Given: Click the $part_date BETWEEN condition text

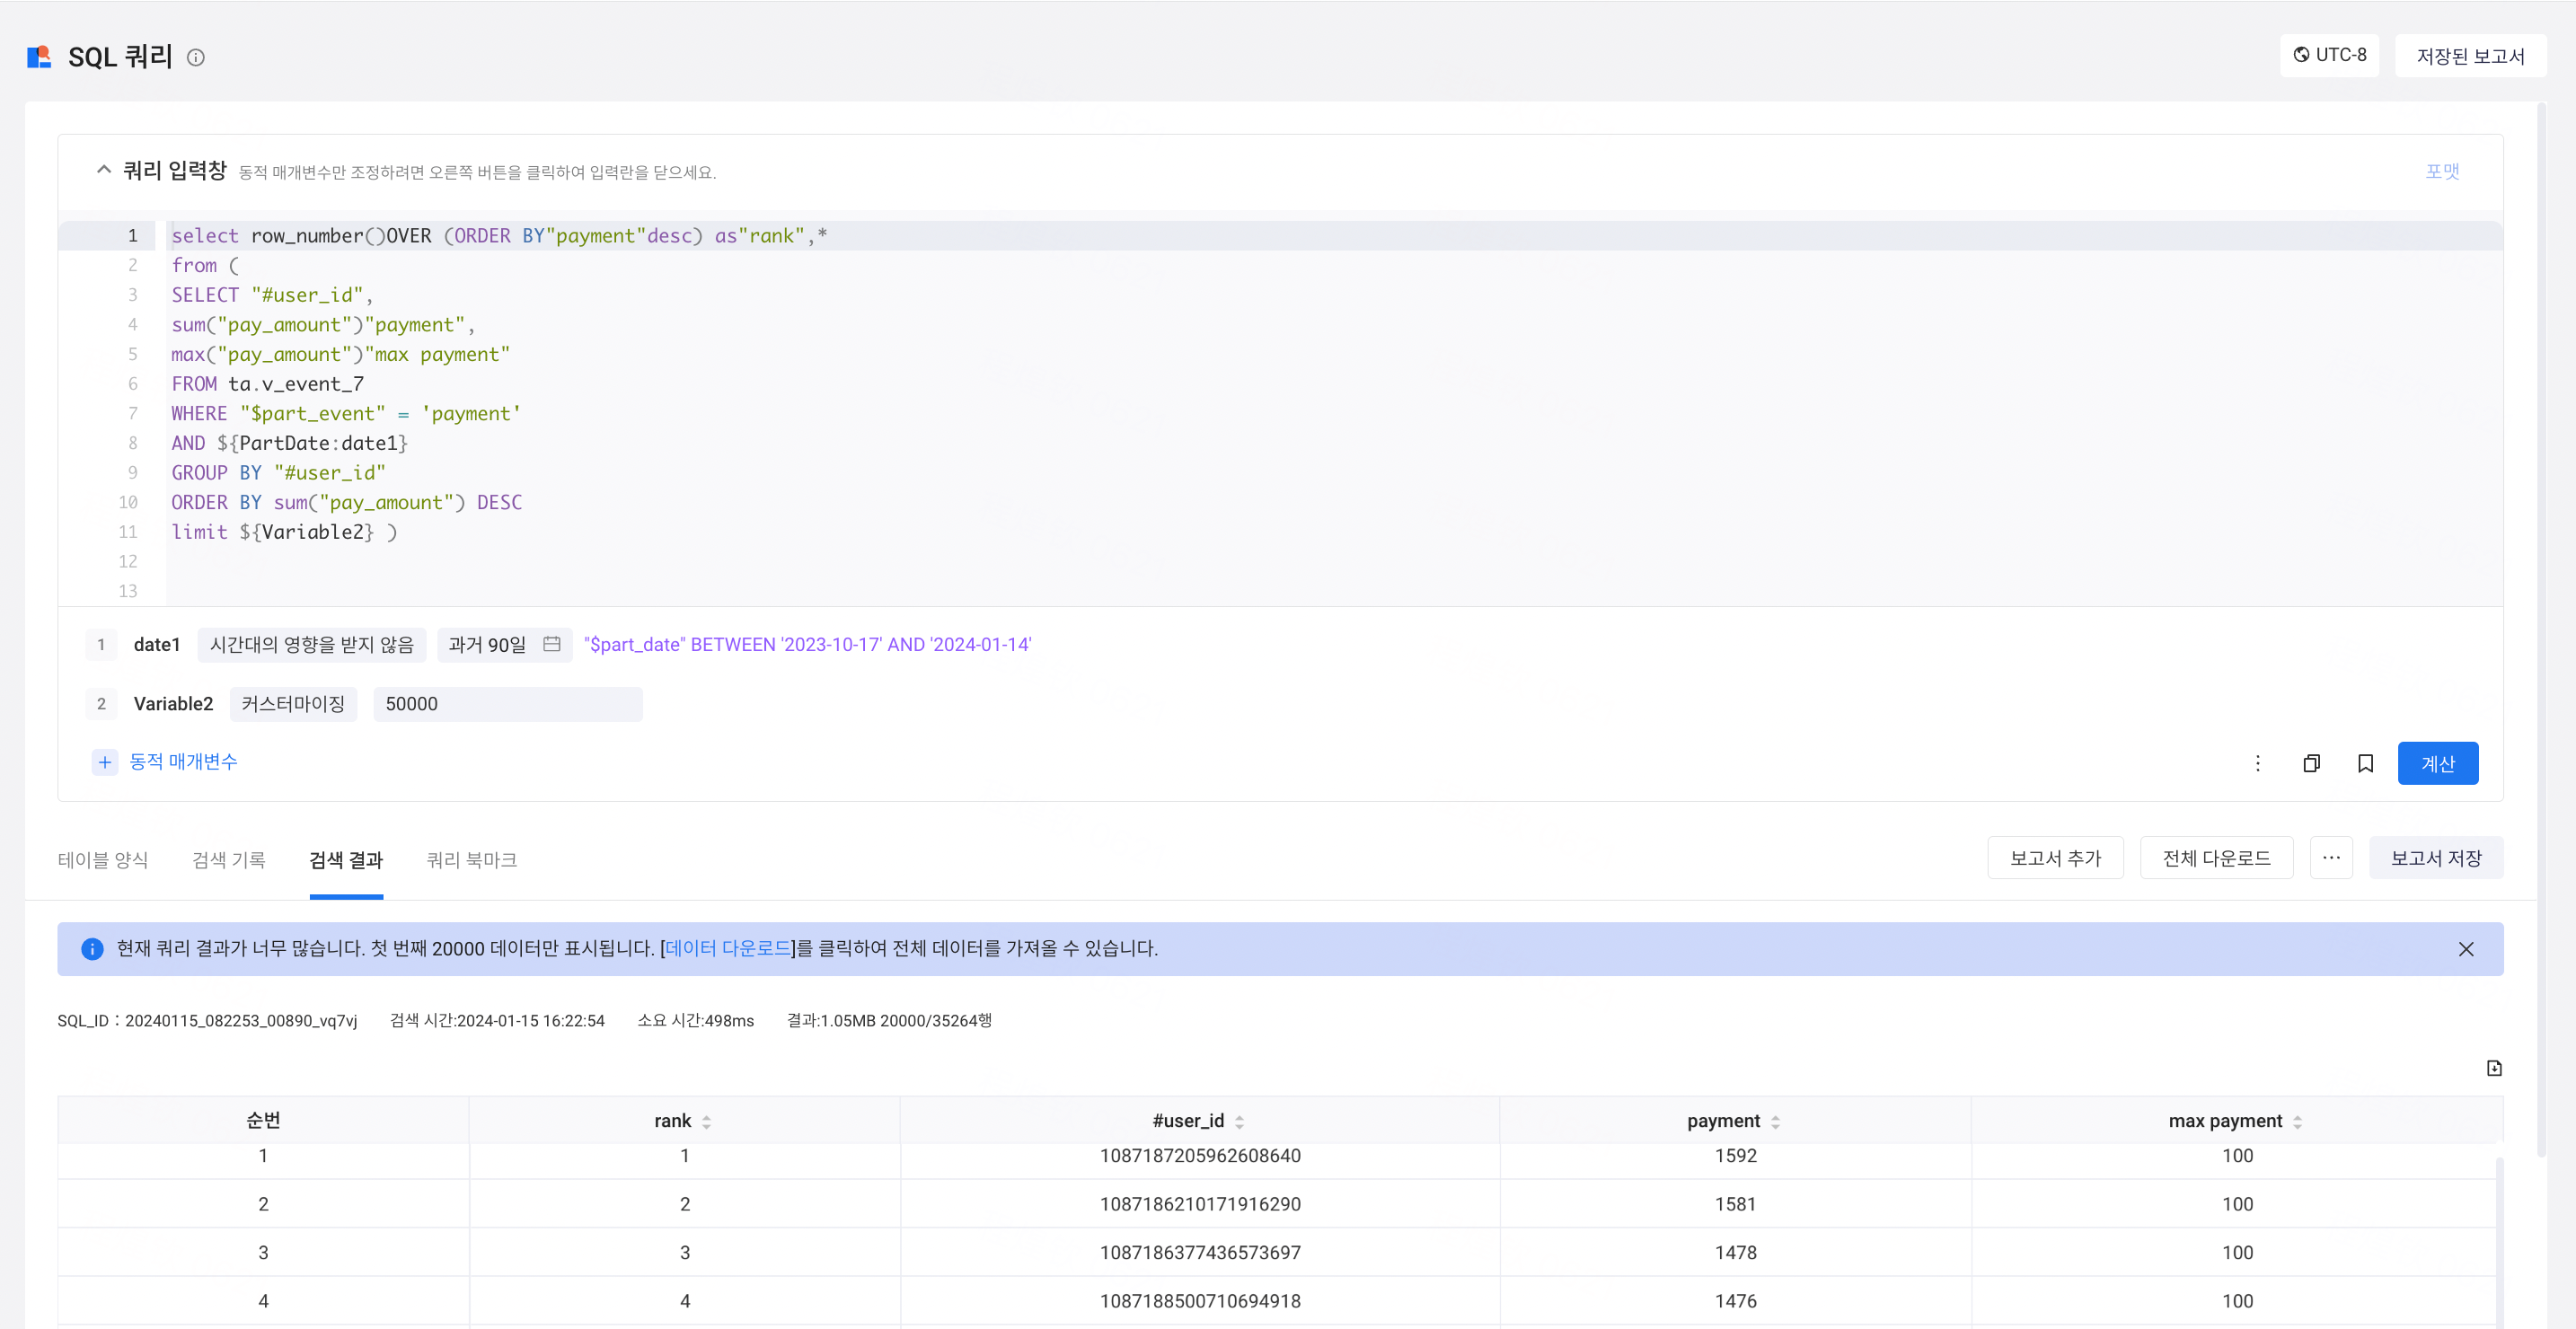Looking at the screenshot, I should click(x=807, y=645).
